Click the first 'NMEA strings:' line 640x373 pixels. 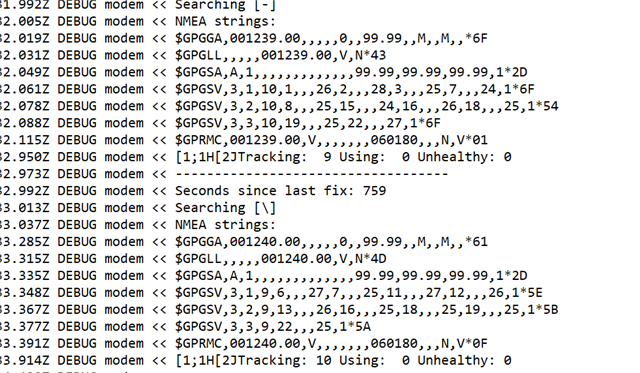pos(138,21)
